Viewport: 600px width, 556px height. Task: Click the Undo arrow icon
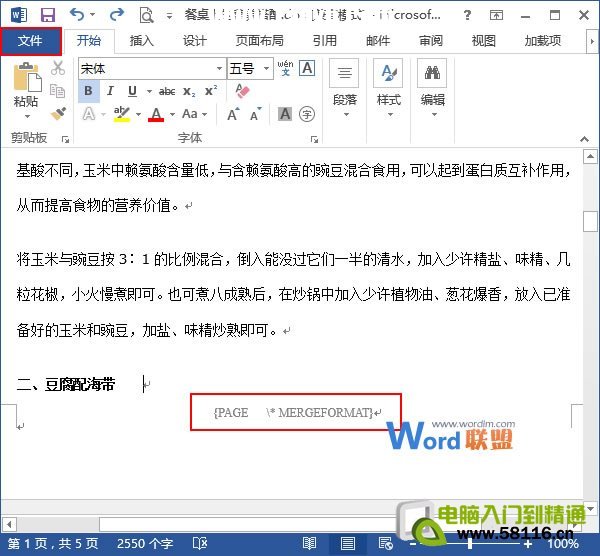click(77, 15)
